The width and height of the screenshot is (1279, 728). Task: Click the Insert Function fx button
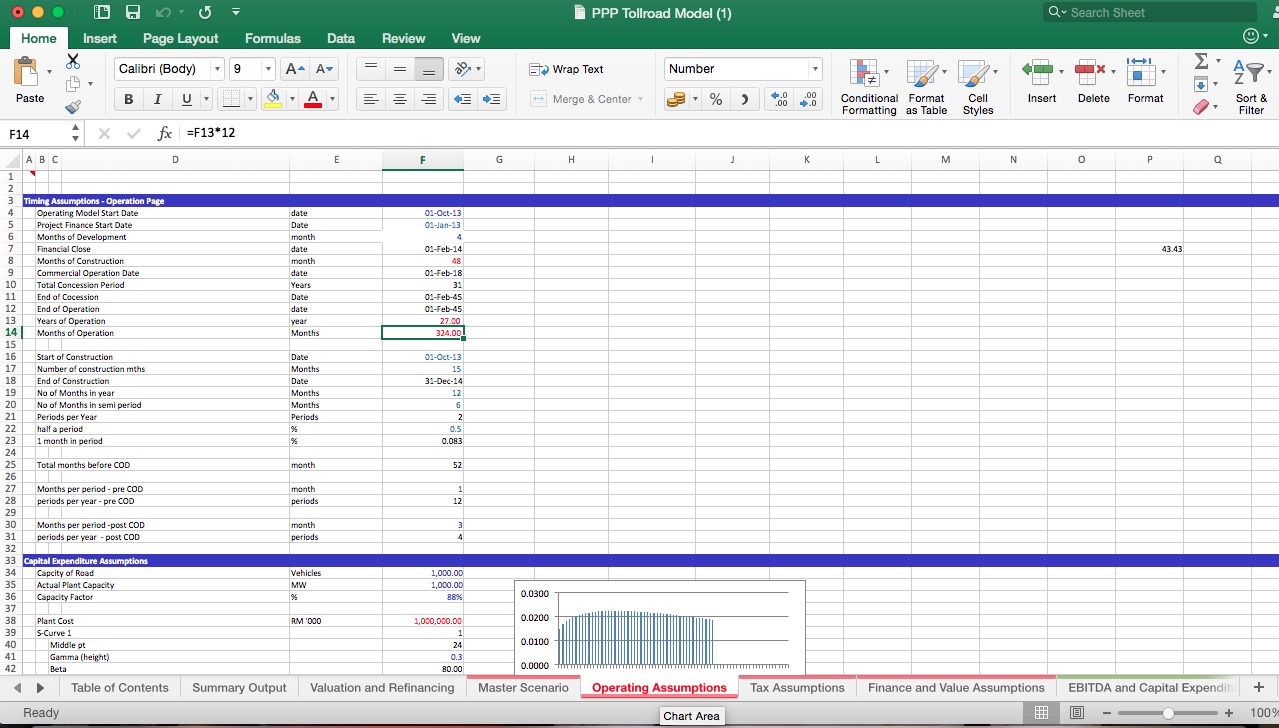point(166,132)
